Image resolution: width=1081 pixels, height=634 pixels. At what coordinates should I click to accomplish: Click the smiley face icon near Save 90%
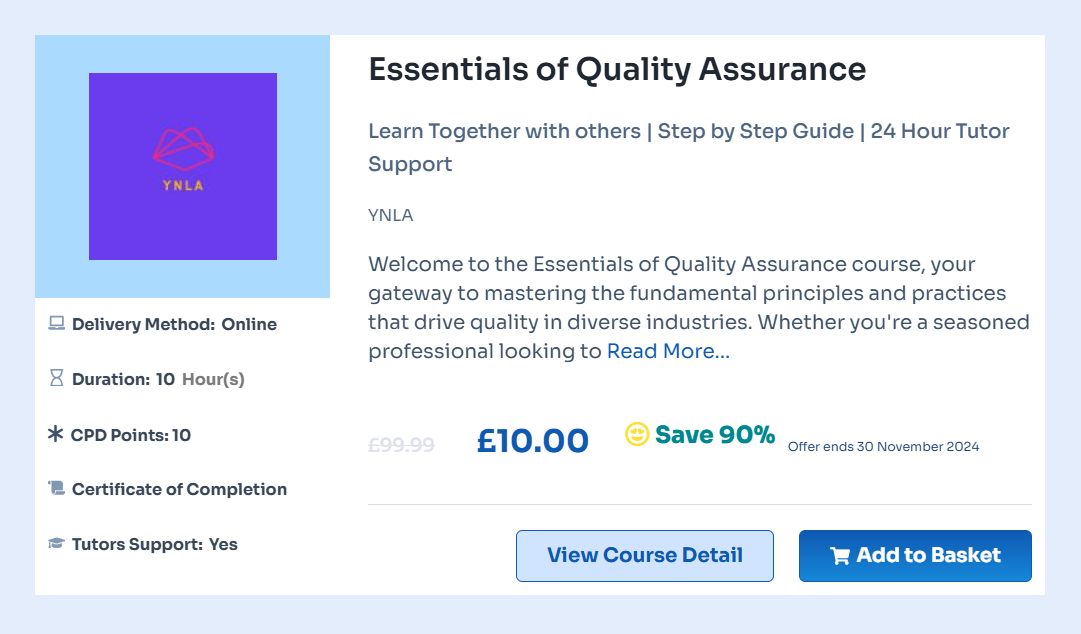tap(637, 434)
